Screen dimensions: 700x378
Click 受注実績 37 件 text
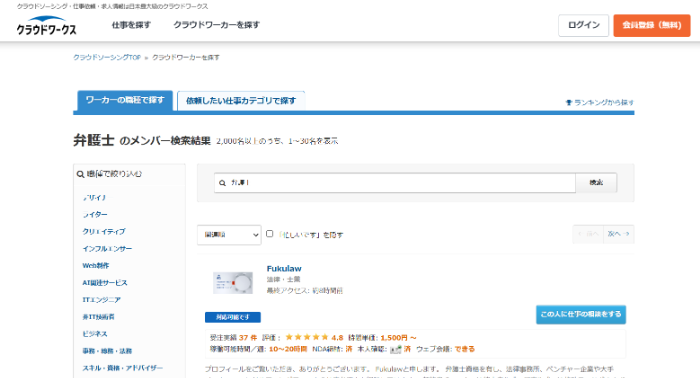(x=233, y=338)
